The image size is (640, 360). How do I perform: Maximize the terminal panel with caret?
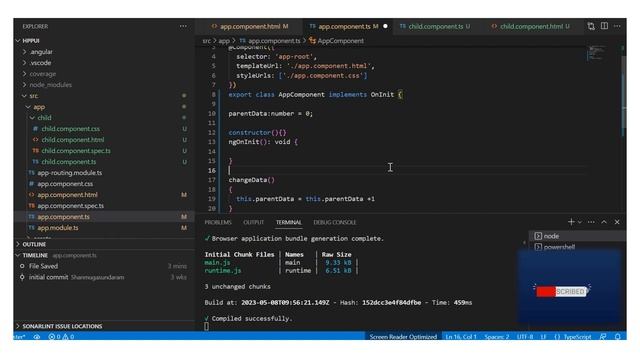[x=604, y=222]
